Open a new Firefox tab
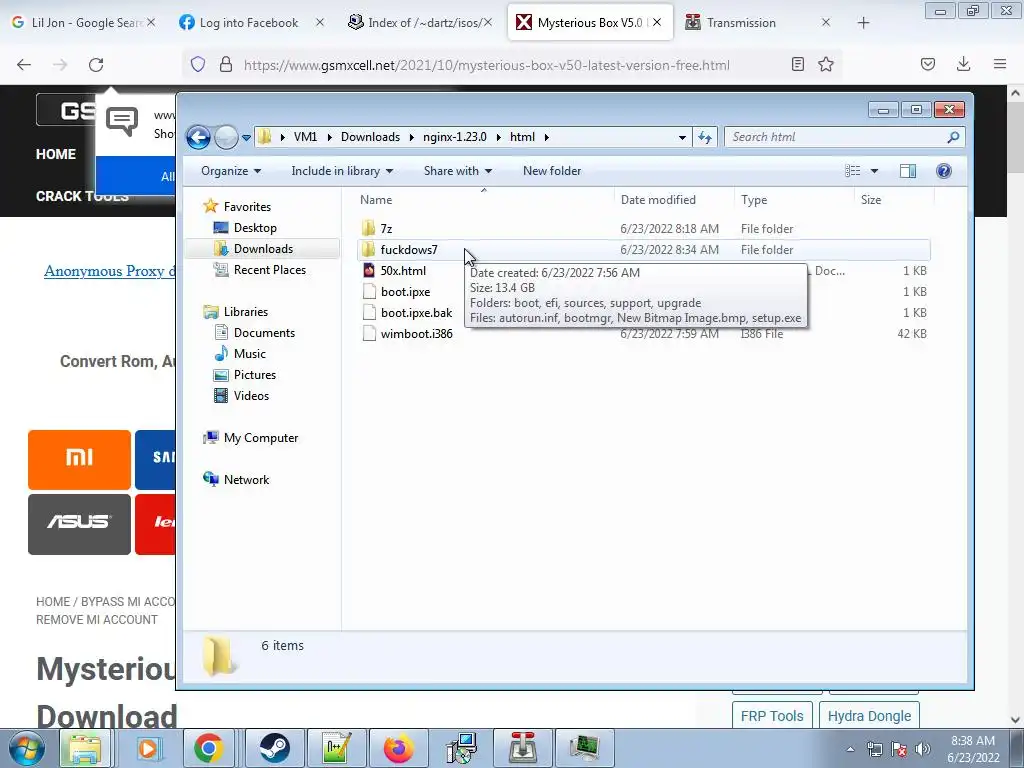The image size is (1024, 768). click(x=863, y=23)
